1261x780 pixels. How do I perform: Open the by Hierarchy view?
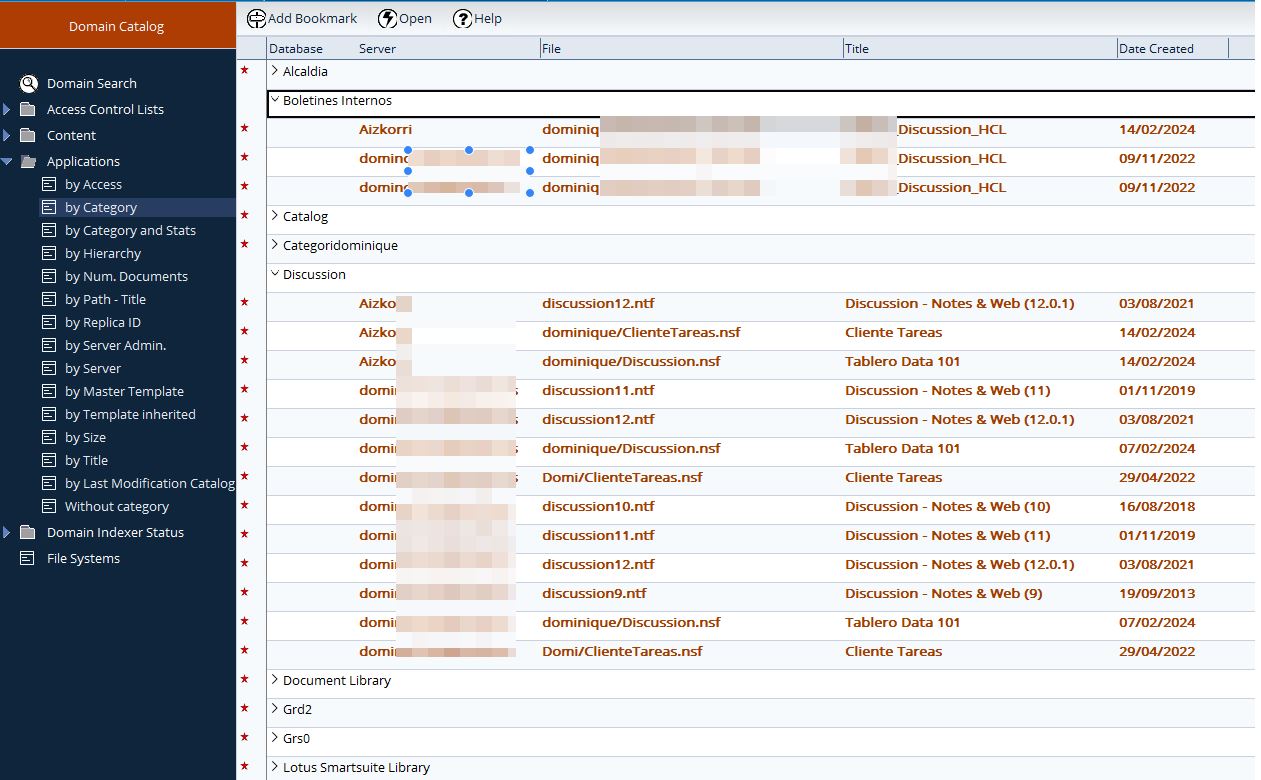[x=103, y=253]
